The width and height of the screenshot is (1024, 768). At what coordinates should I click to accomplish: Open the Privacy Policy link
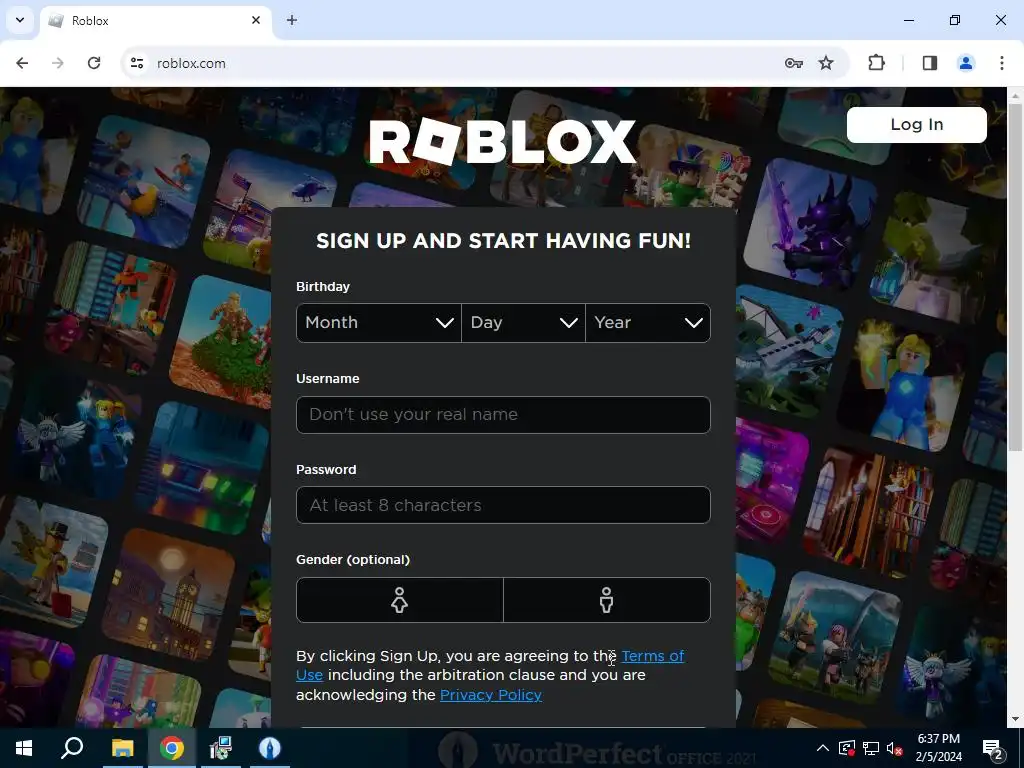coord(490,695)
